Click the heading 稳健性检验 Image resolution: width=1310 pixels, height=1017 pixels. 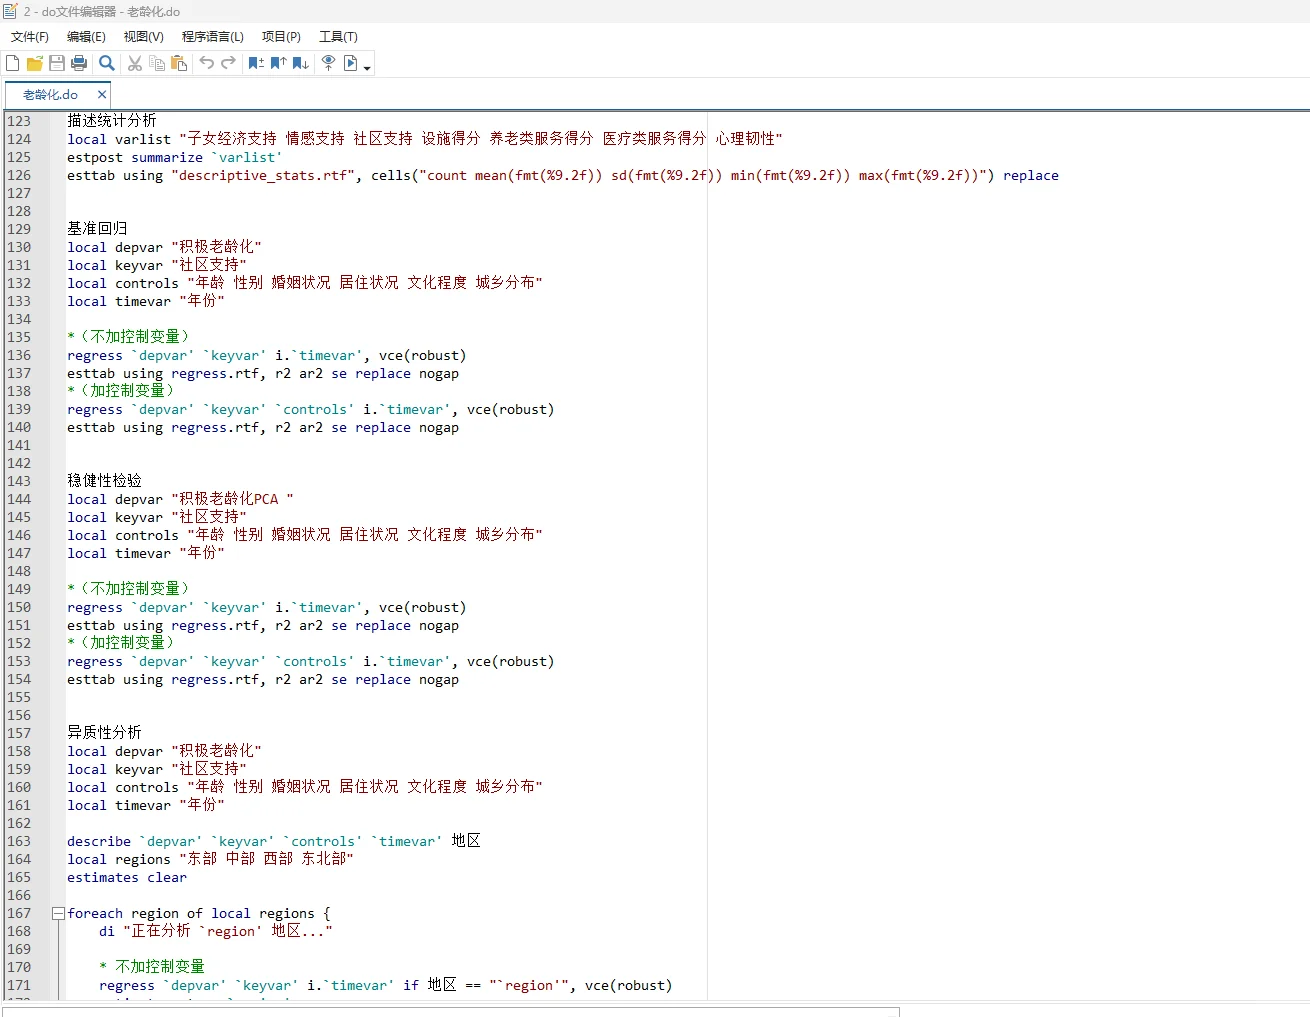pyautogui.click(x=104, y=481)
